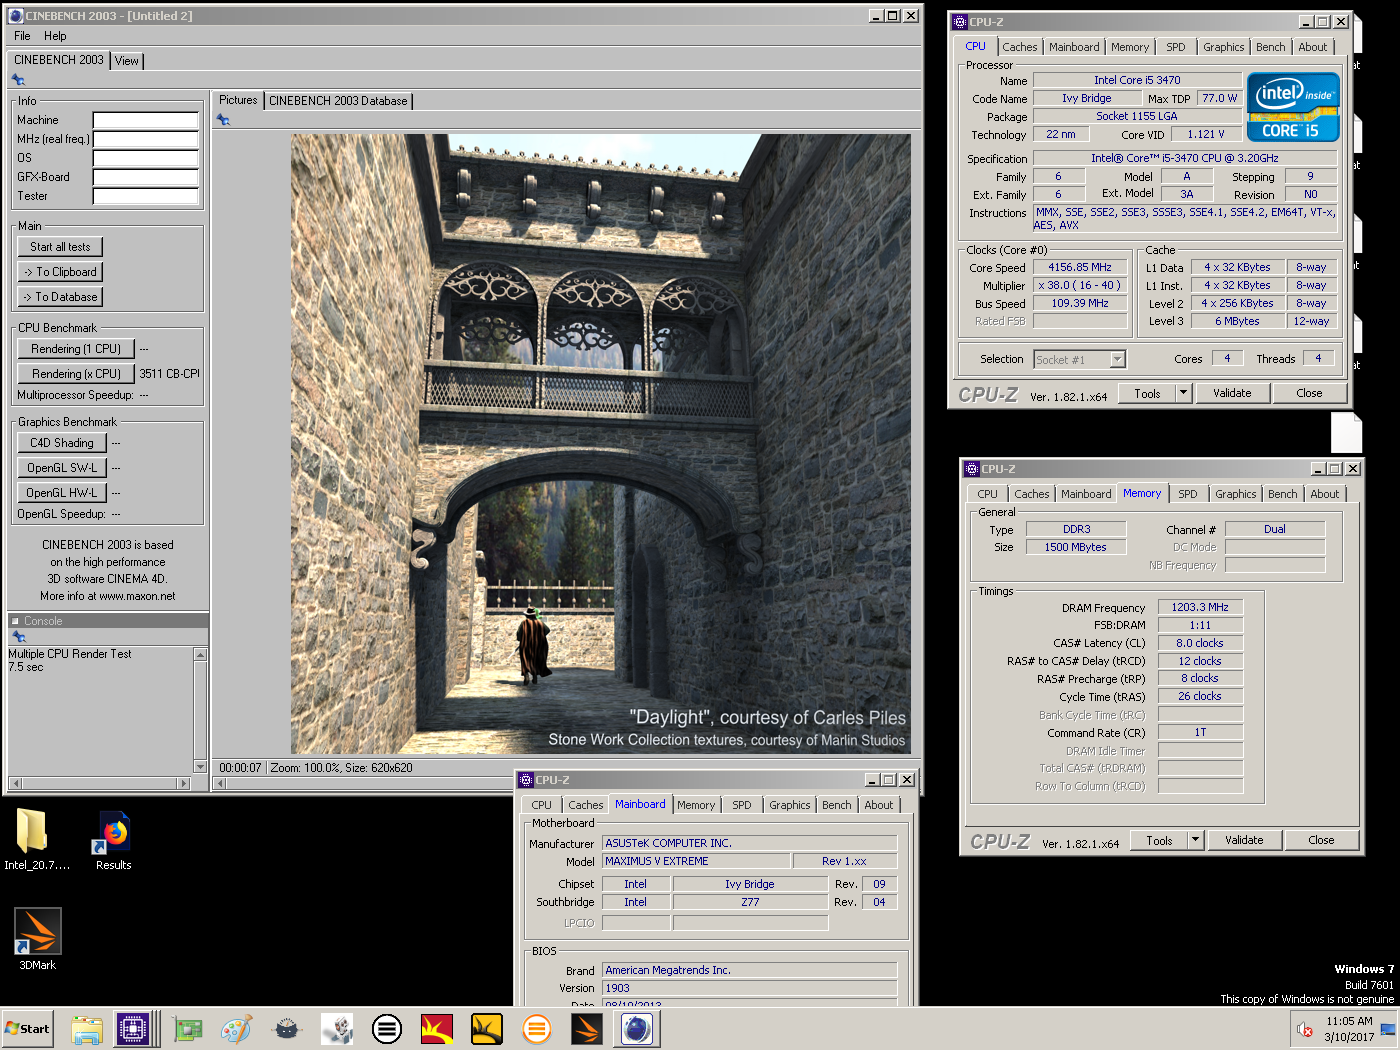Open Tools dropdown arrow in Memory tab window
Viewport: 1400px width, 1050px height.
(x=1196, y=840)
